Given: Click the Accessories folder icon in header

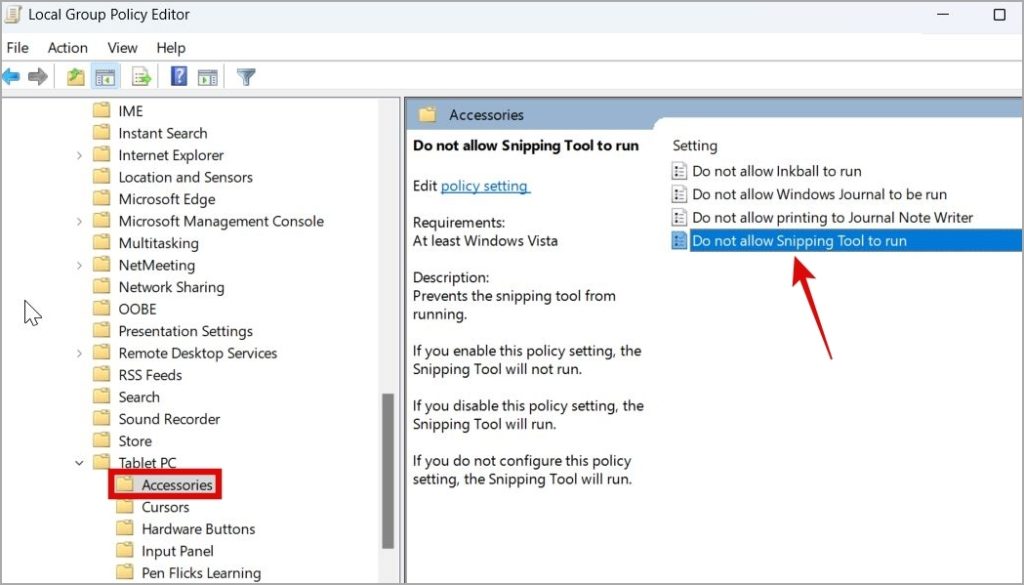Looking at the screenshot, I should point(428,115).
